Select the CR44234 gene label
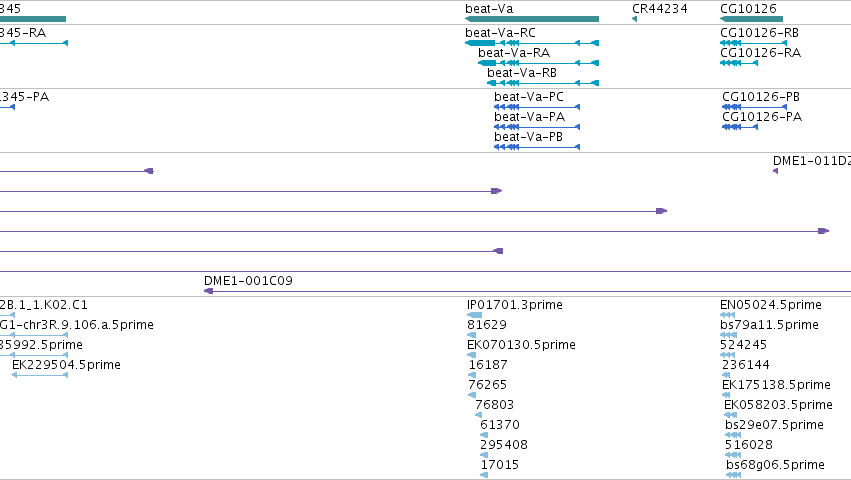This screenshot has height=480, width=851. tap(659, 9)
